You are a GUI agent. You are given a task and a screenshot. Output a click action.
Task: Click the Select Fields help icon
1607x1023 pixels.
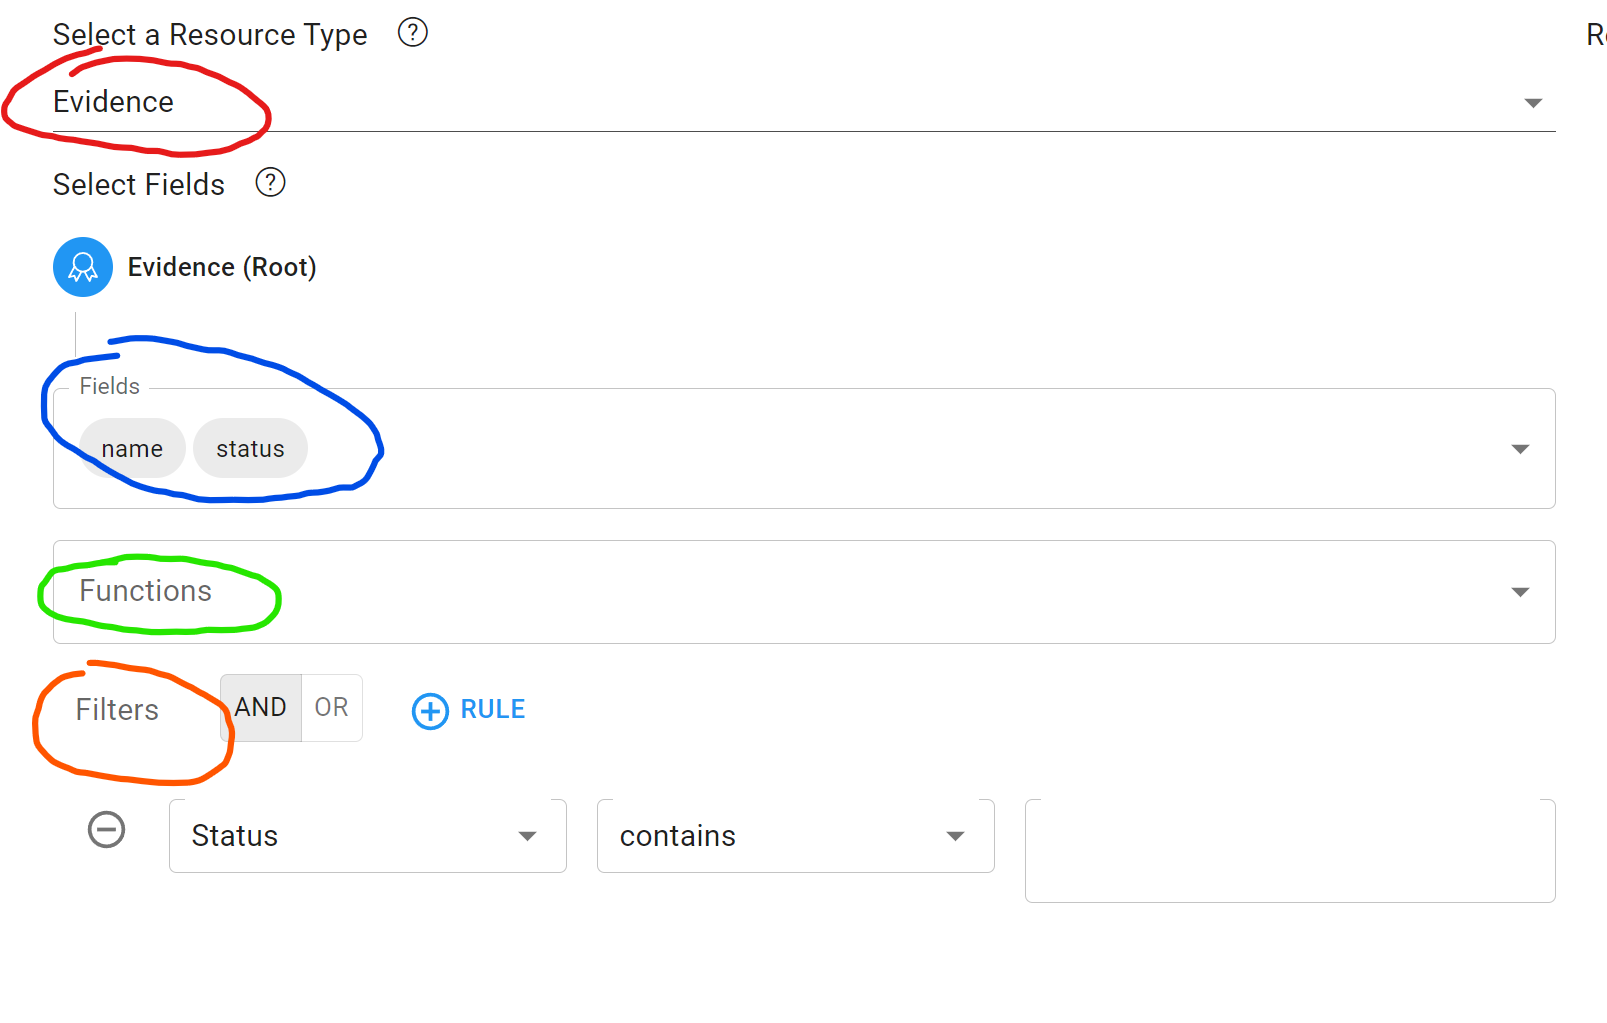(x=270, y=183)
